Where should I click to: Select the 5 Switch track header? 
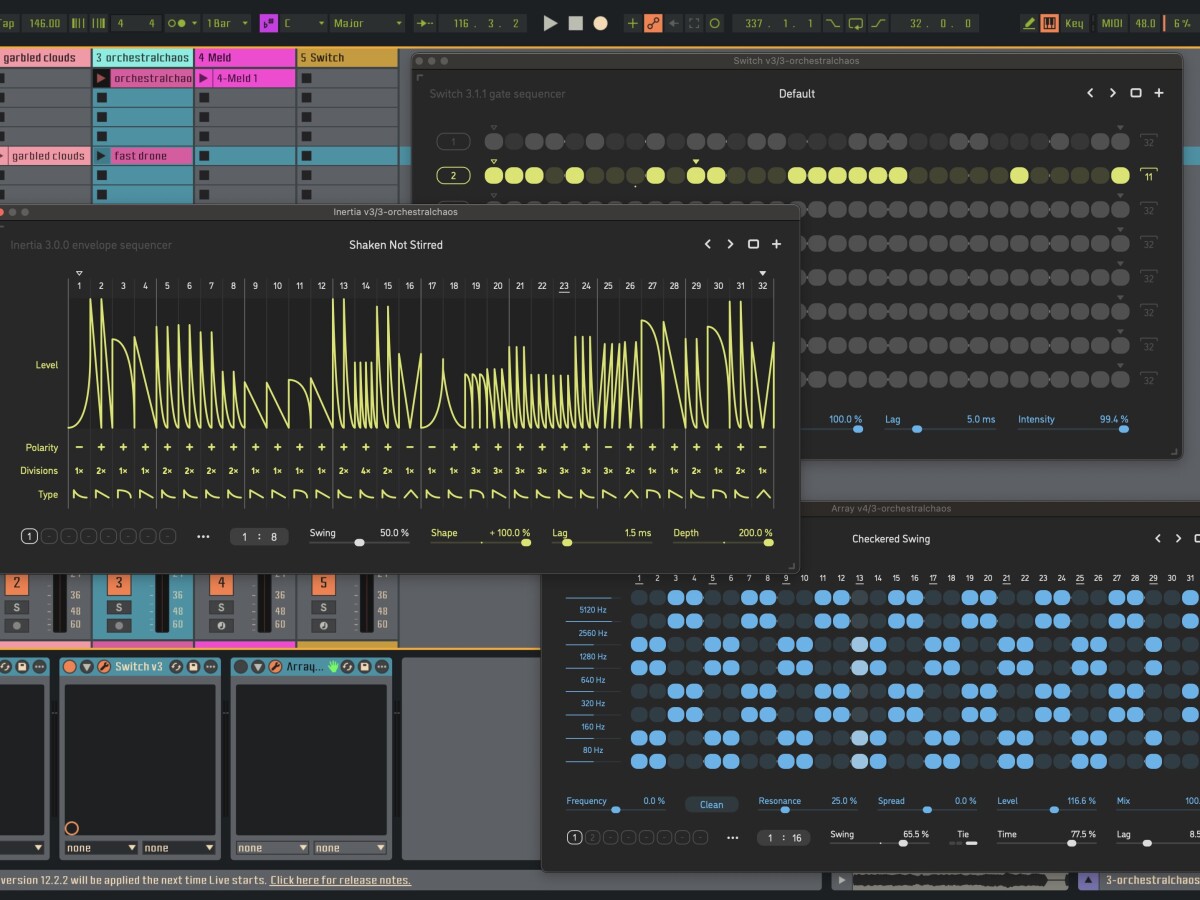(x=346, y=58)
